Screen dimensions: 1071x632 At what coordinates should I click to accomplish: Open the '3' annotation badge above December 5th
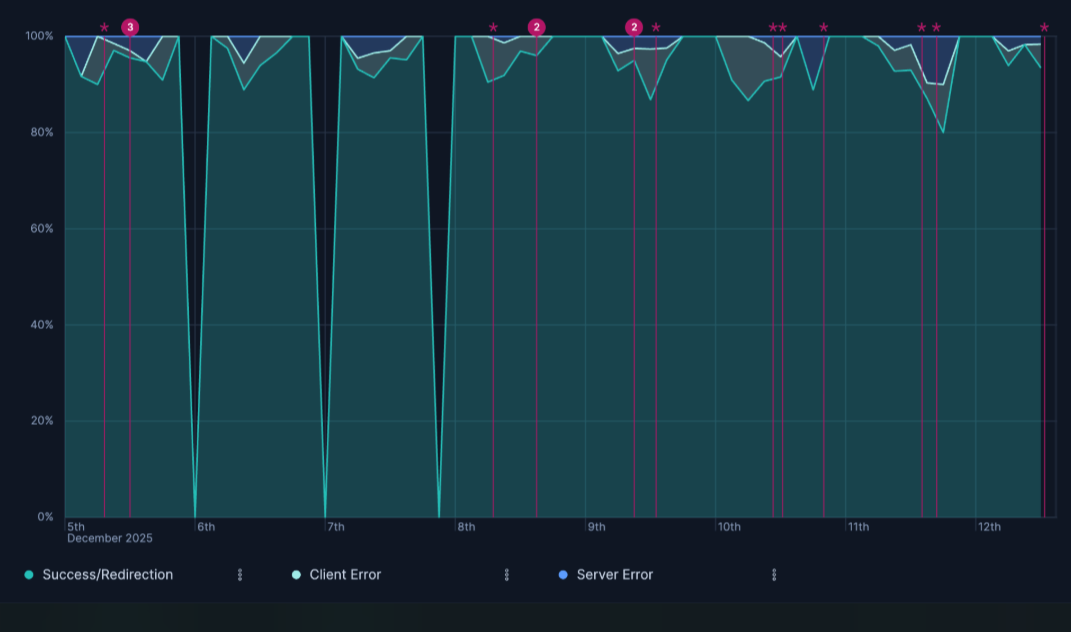(131, 24)
